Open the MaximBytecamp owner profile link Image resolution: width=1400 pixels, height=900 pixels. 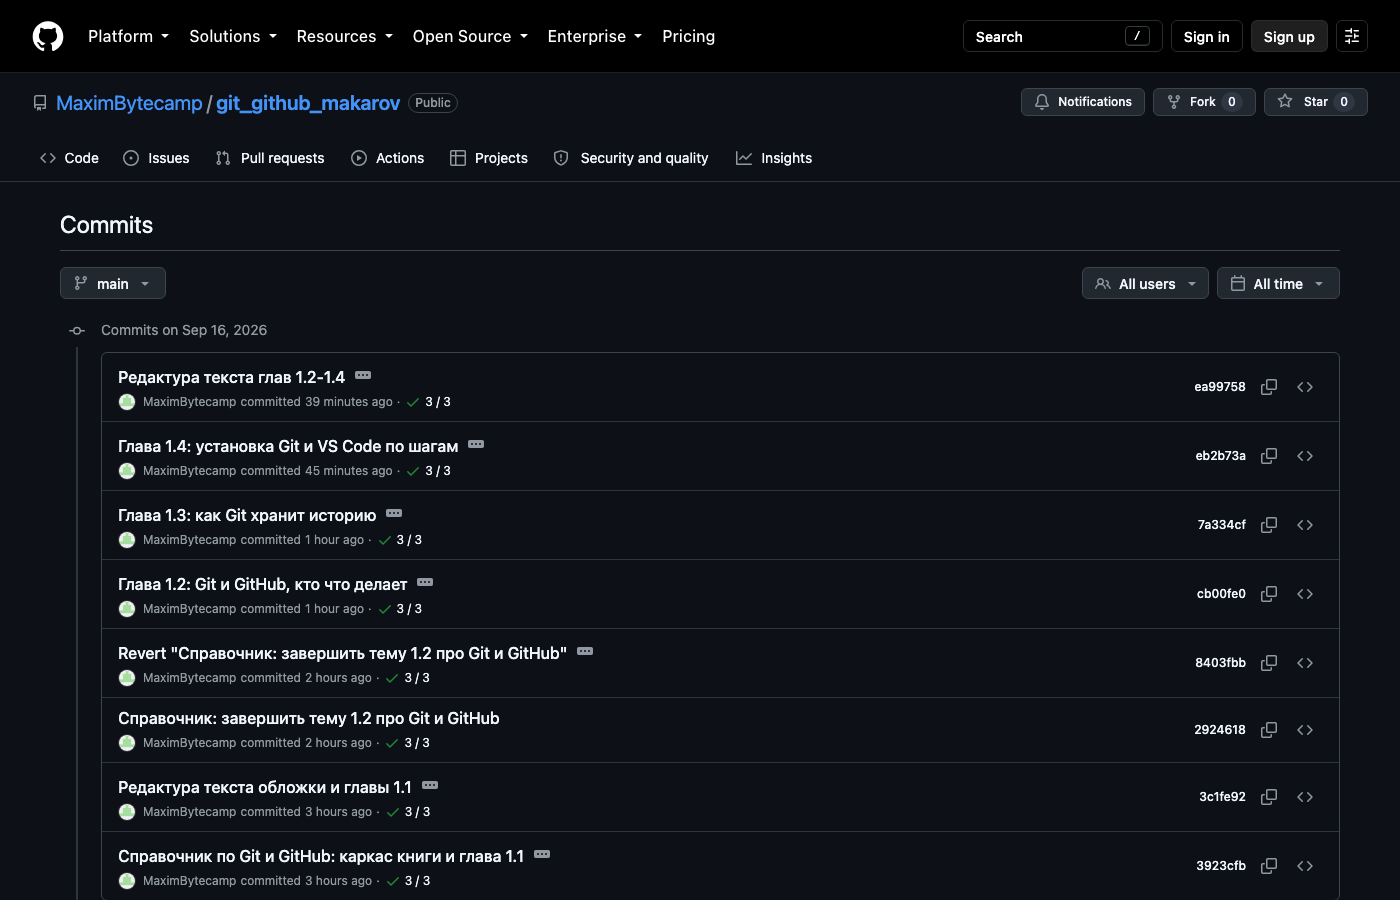coord(129,103)
